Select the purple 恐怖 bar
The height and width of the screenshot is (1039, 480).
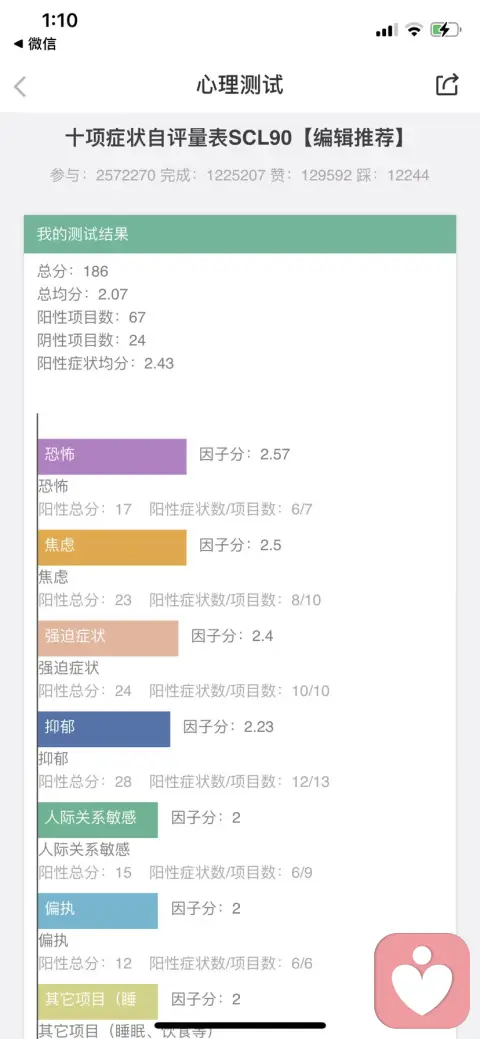click(112, 456)
